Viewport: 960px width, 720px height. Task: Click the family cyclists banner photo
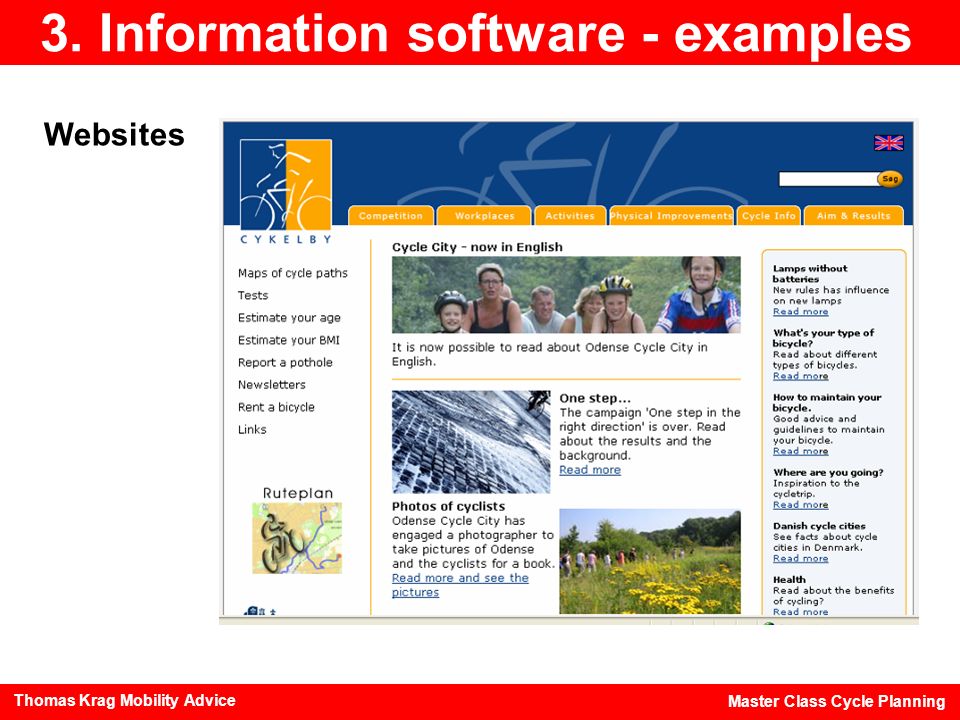click(566, 295)
